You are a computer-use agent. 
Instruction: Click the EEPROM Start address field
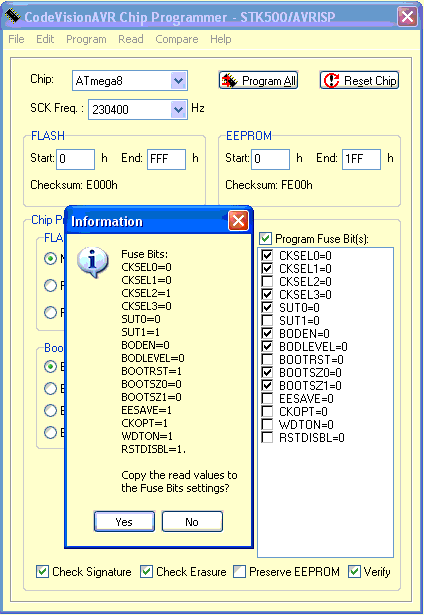[x=270, y=159]
